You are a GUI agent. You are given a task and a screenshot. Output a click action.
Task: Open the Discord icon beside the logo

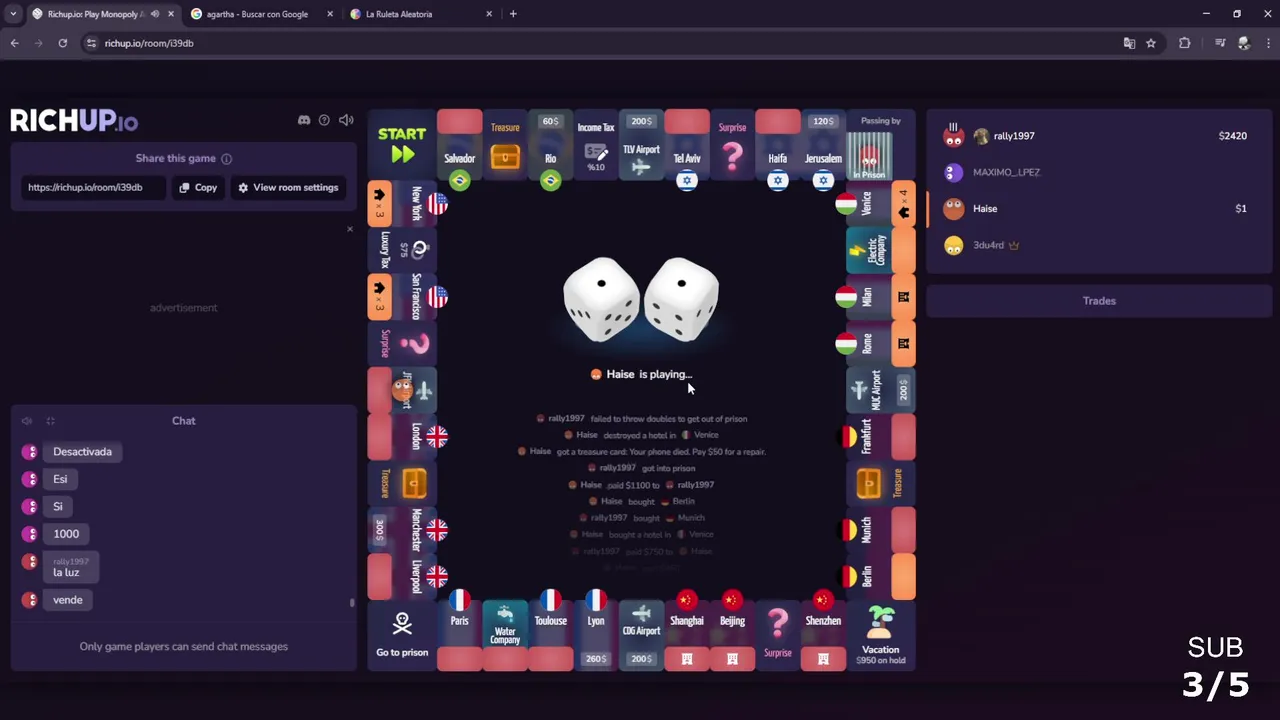304,120
